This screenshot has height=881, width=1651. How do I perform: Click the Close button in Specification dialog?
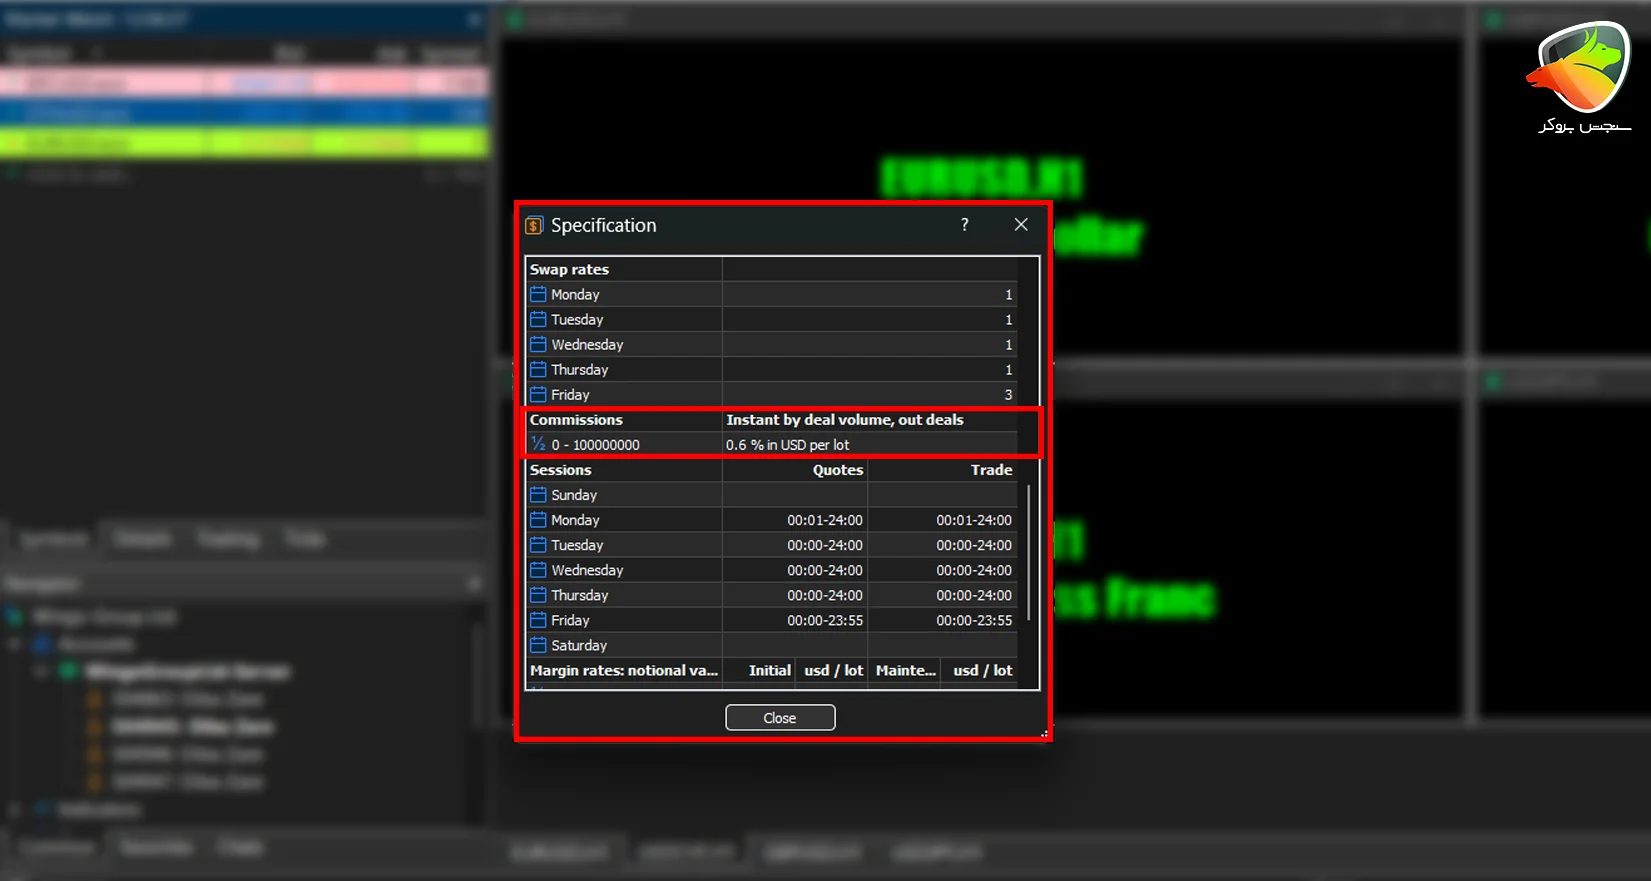(x=780, y=718)
